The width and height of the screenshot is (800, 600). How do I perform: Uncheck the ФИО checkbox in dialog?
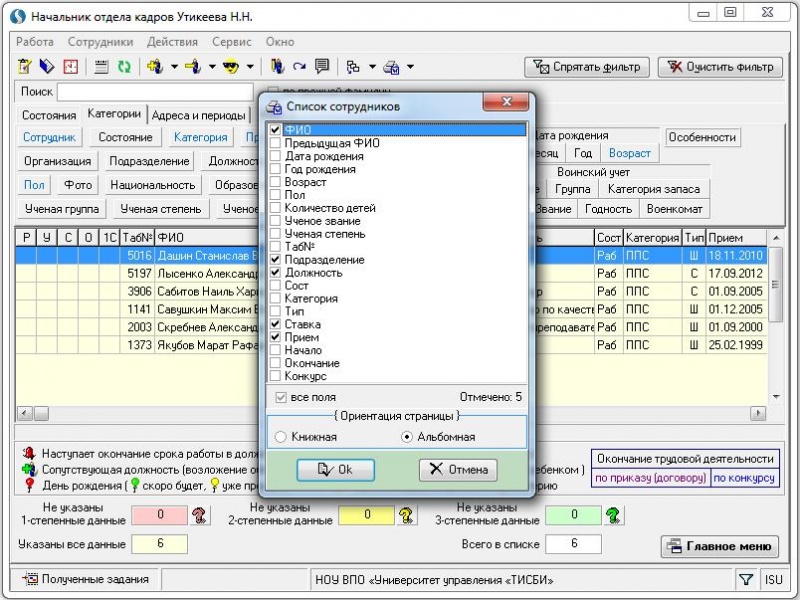click(275, 130)
